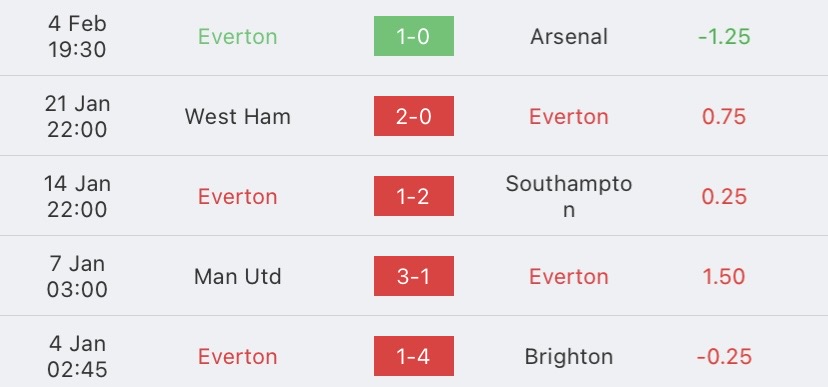Click red Everton name in 21 Jan row
Viewport: 828px width, 387px height.
click(x=569, y=117)
